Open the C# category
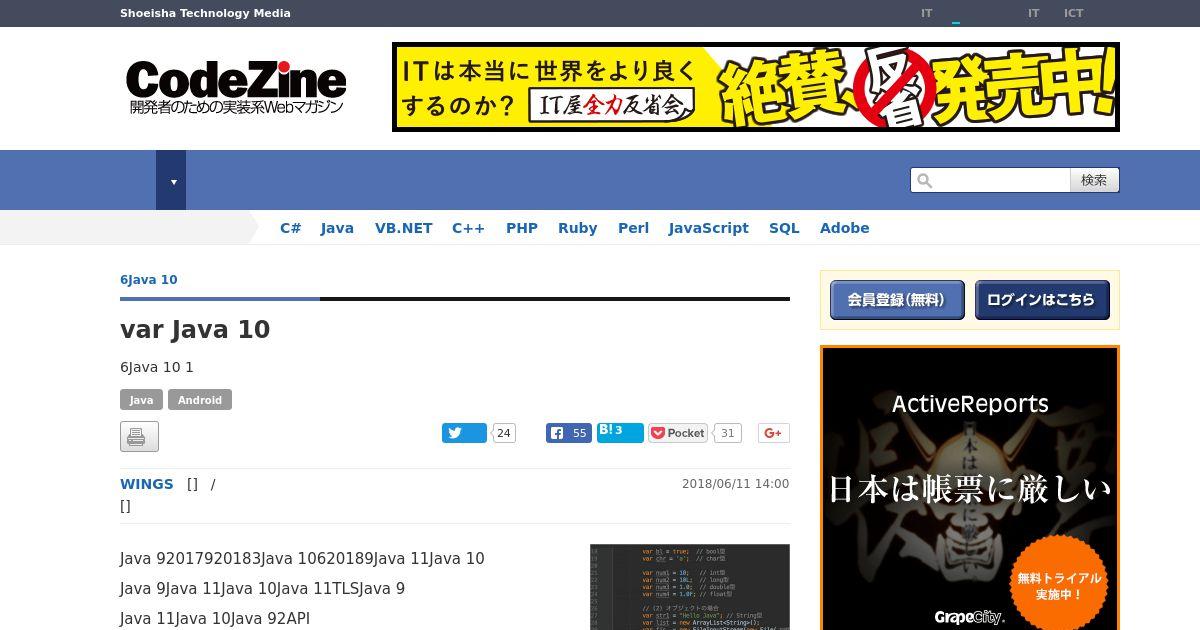 pos(290,228)
